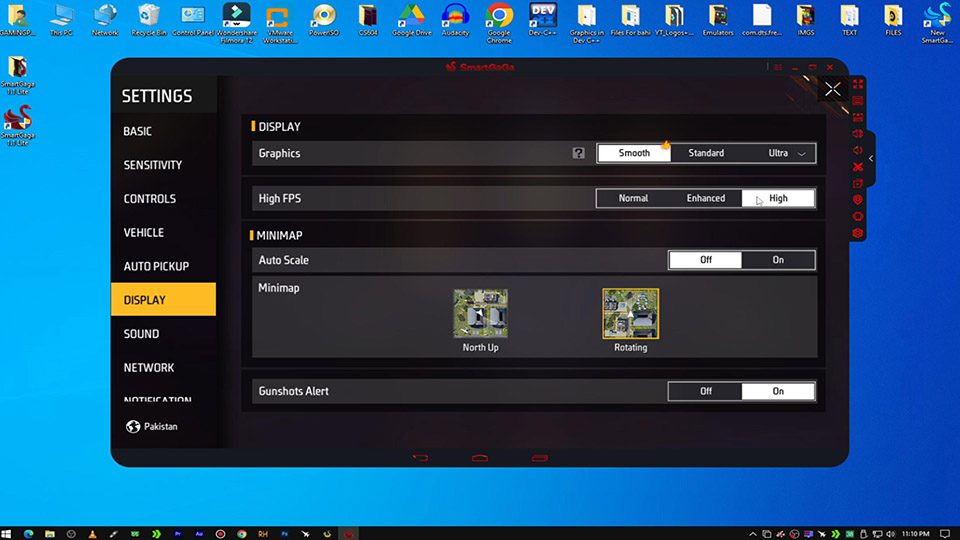960x540 pixels.
Task: Click emulator home navigation button
Action: click(x=480, y=457)
